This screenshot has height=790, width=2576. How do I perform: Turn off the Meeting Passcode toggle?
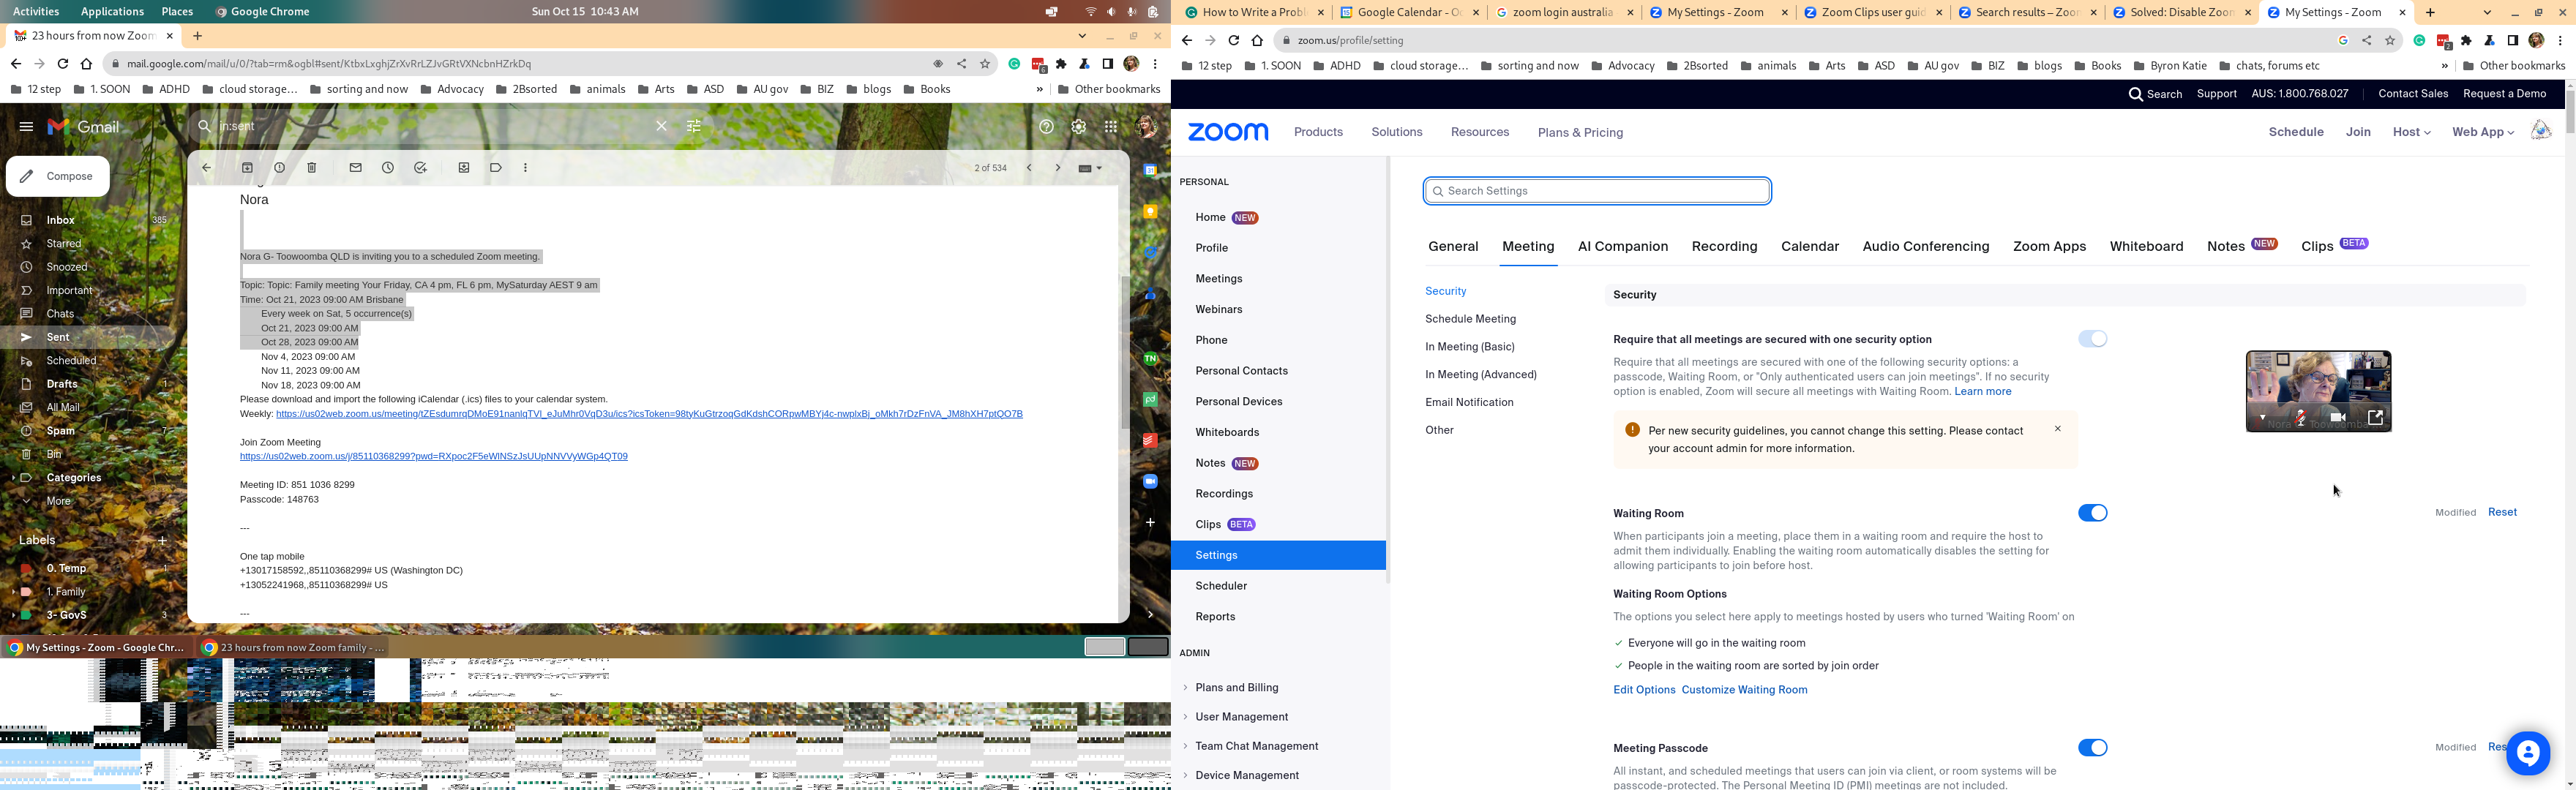coord(2092,747)
